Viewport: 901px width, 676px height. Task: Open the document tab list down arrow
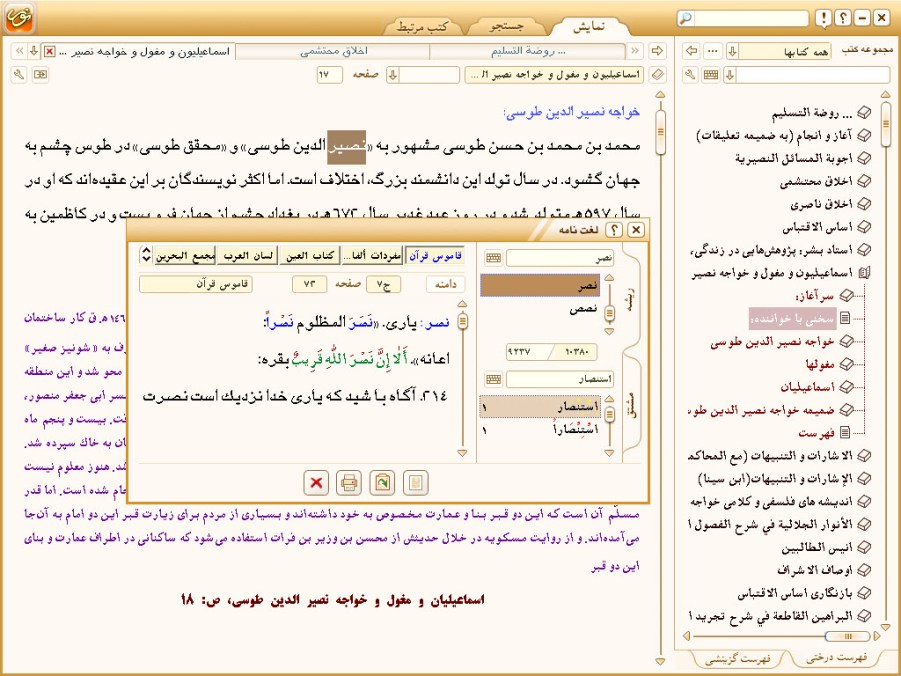point(34,51)
